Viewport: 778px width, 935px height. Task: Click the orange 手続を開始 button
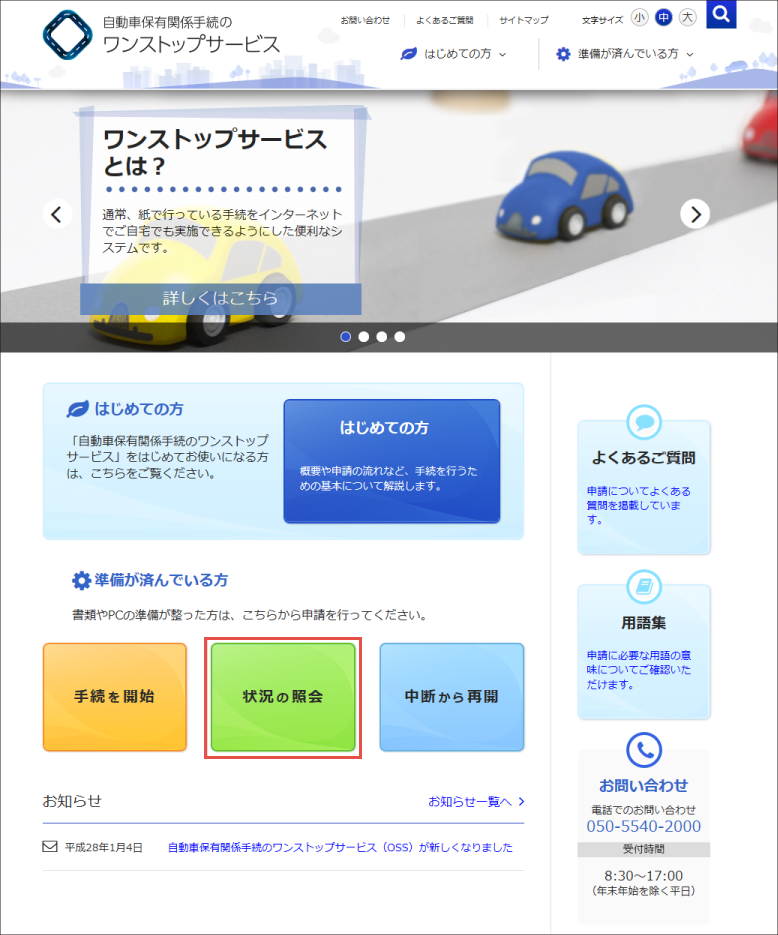coord(114,696)
